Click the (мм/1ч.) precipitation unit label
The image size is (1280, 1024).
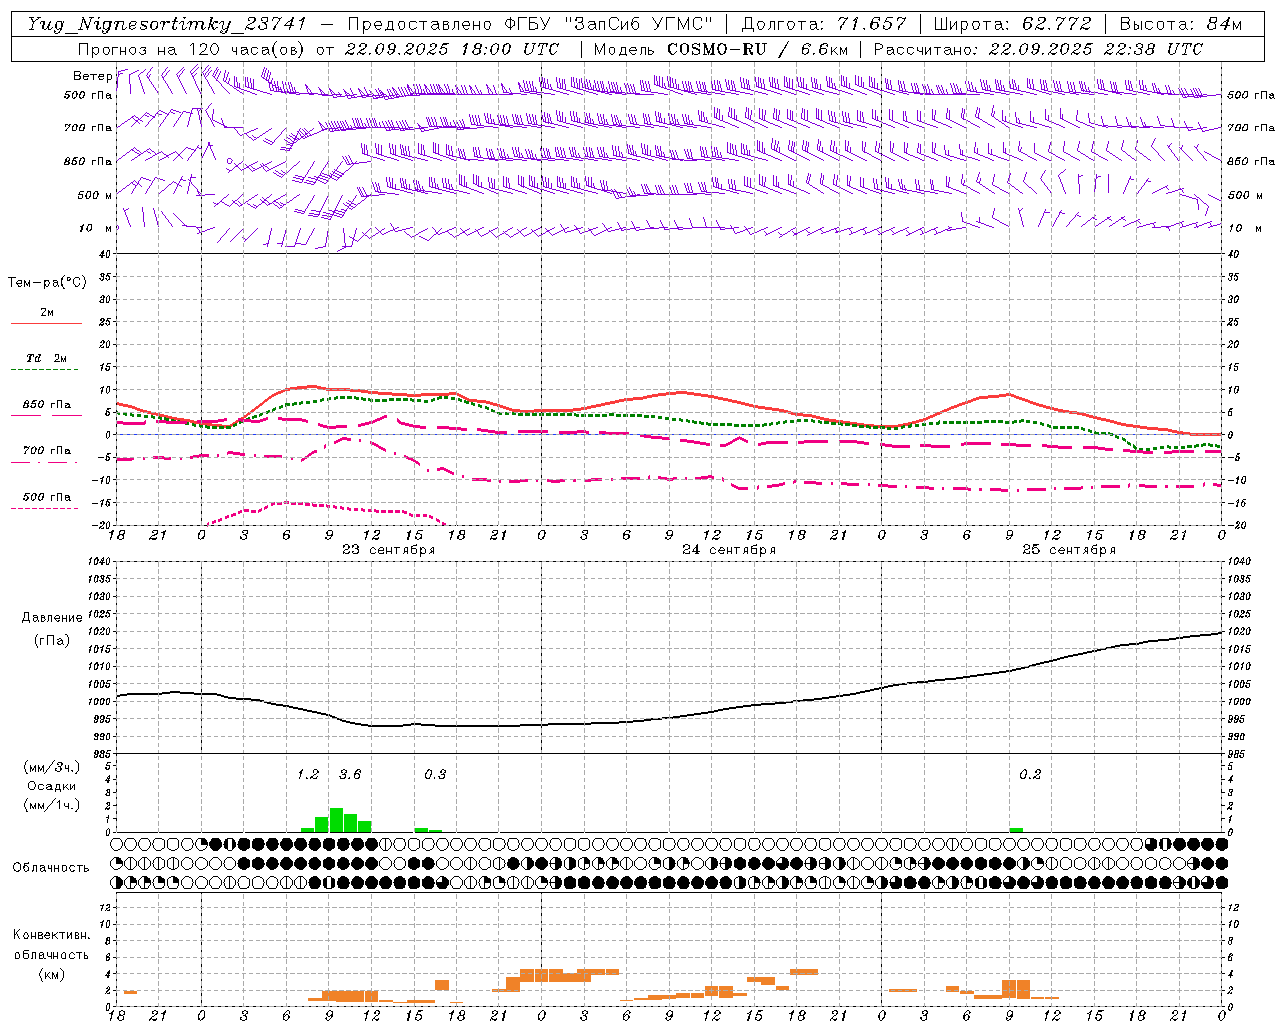[x=52, y=805]
